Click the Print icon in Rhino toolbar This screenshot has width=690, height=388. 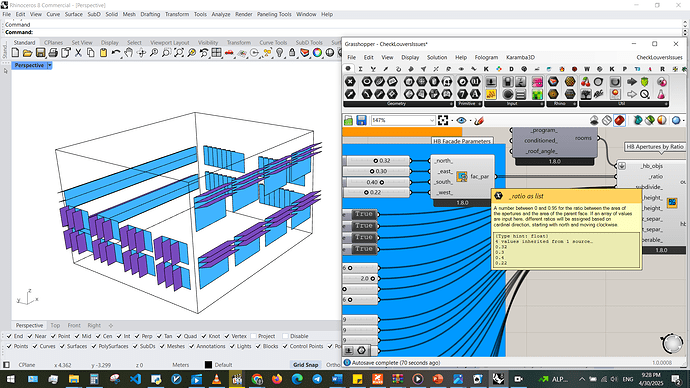pyautogui.click(x=53, y=53)
